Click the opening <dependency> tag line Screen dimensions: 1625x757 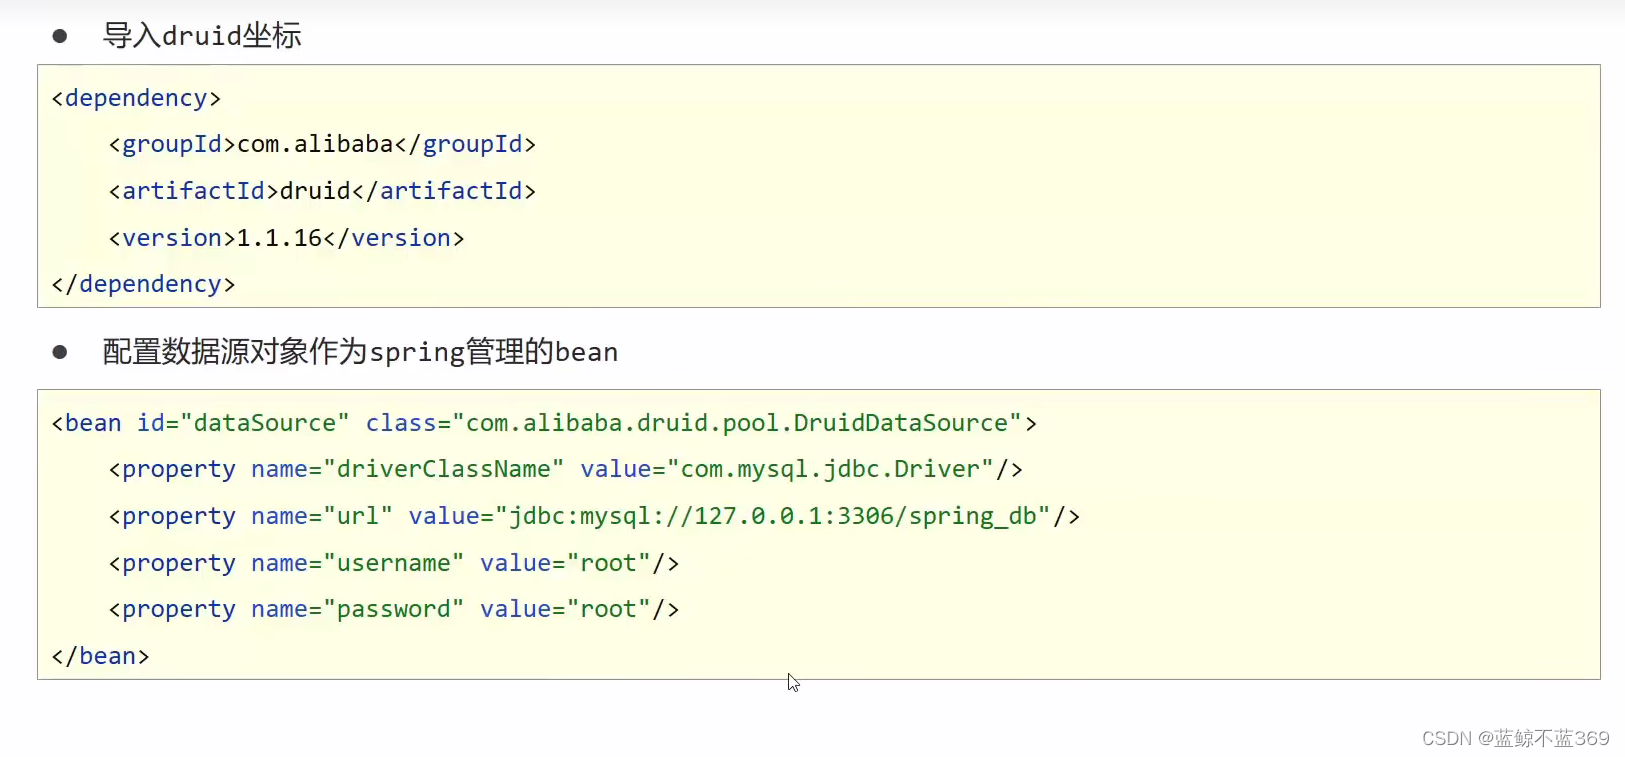click(x=136, y=98)
